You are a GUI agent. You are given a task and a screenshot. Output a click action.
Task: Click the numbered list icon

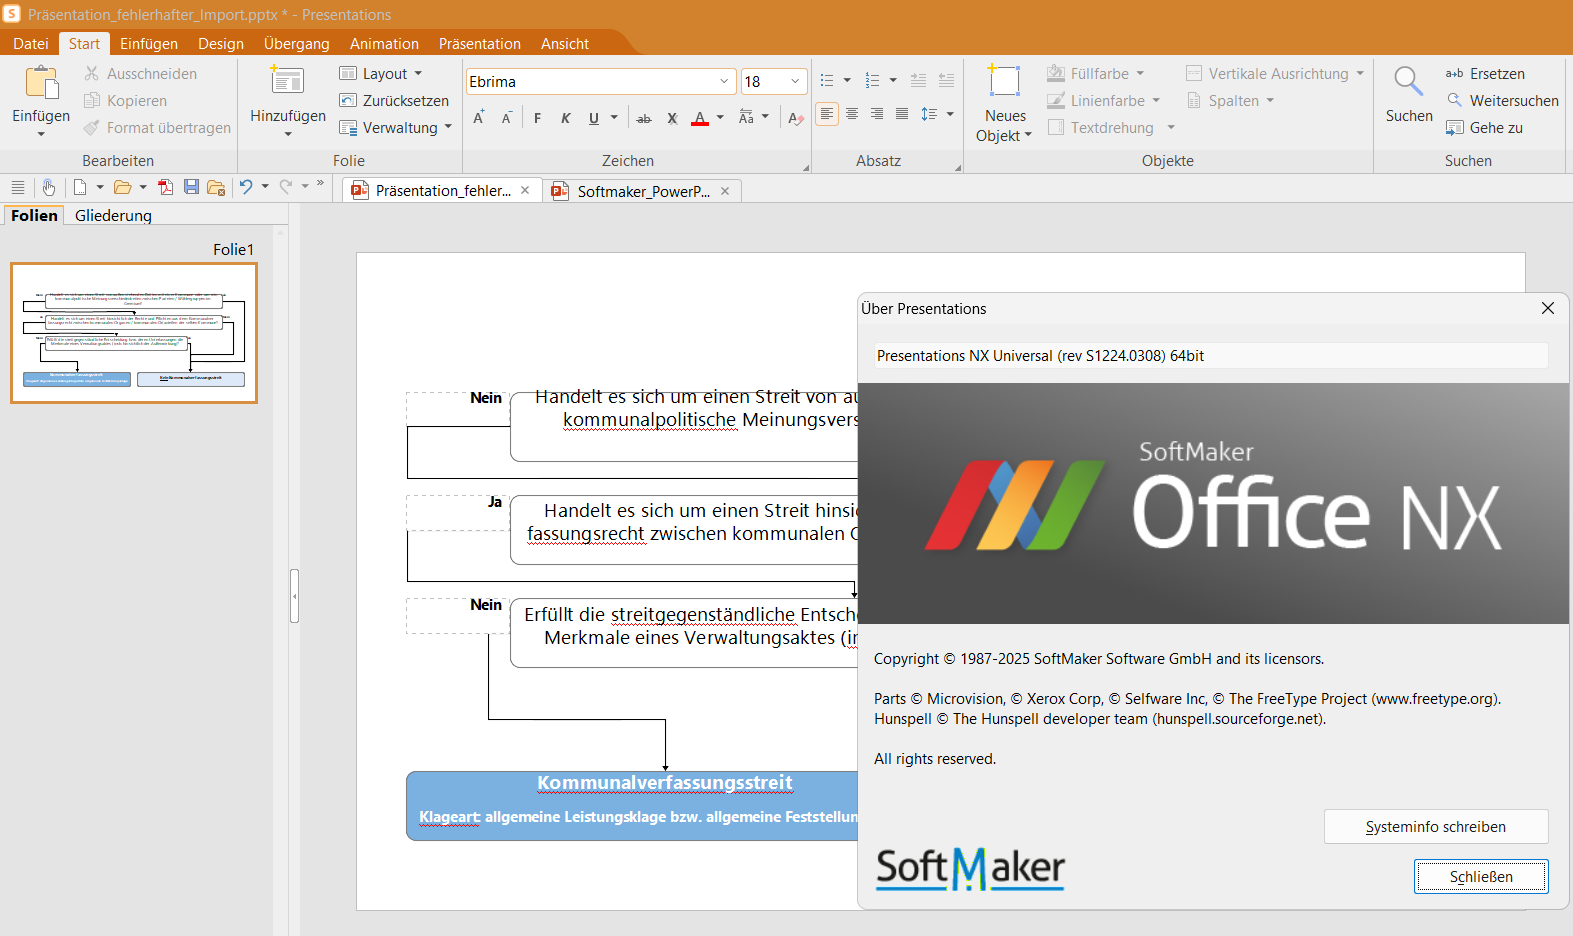(872, 80)
